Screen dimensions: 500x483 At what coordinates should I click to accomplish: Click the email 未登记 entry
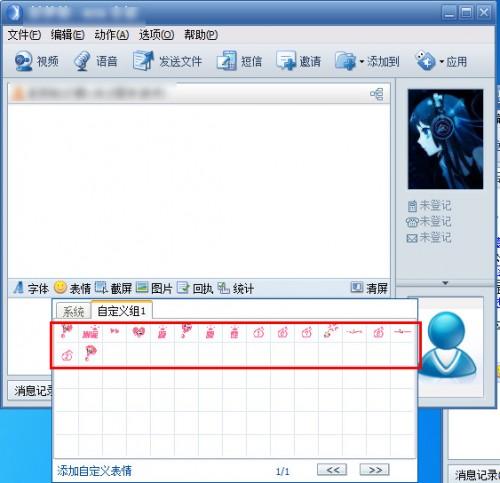pyautogui.click(x=429, y=238)
